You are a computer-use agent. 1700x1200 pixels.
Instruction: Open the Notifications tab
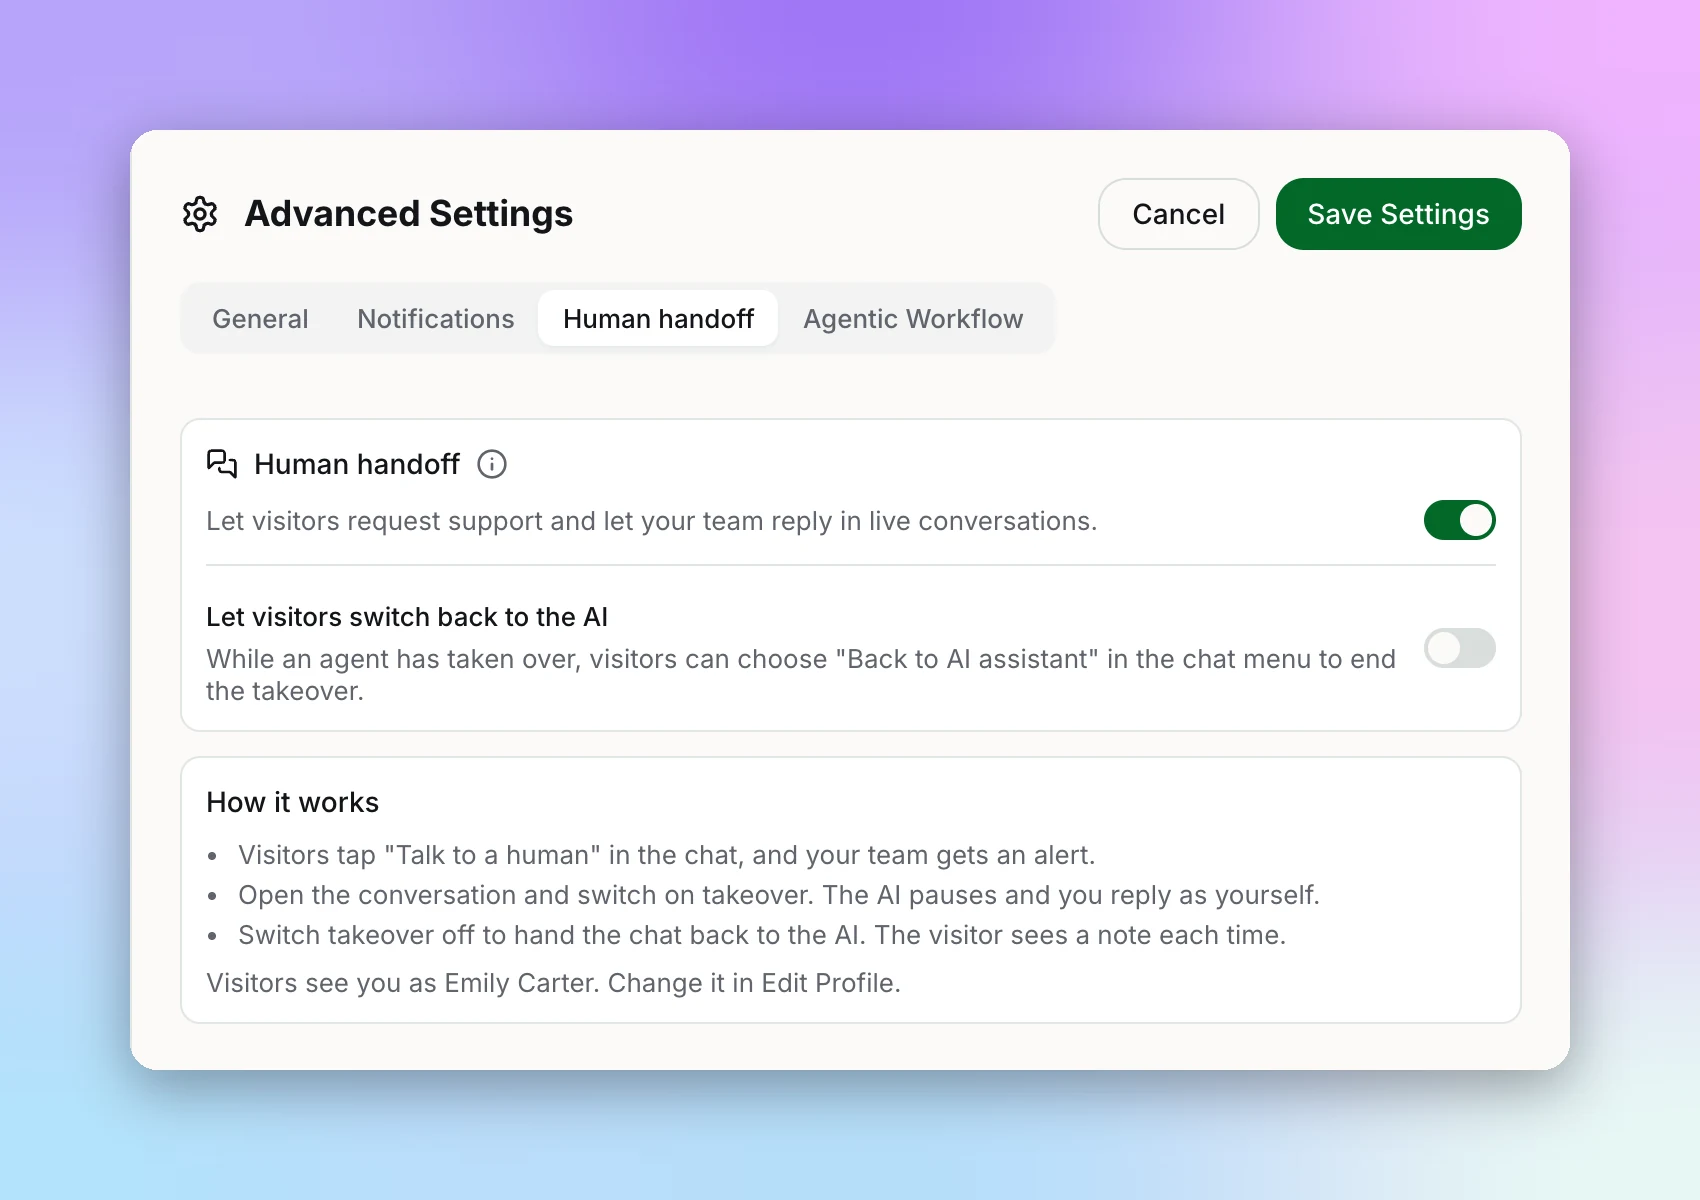point(436,318)
